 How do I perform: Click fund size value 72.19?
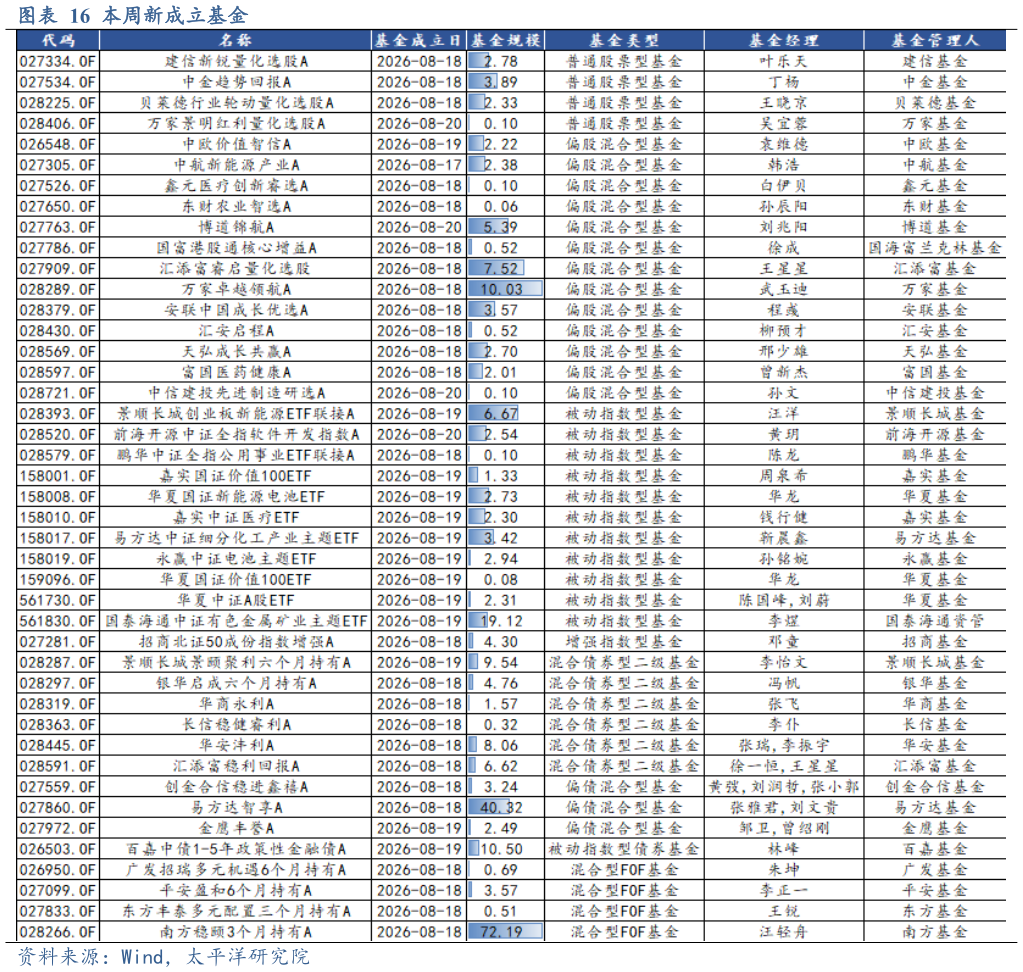501,932
